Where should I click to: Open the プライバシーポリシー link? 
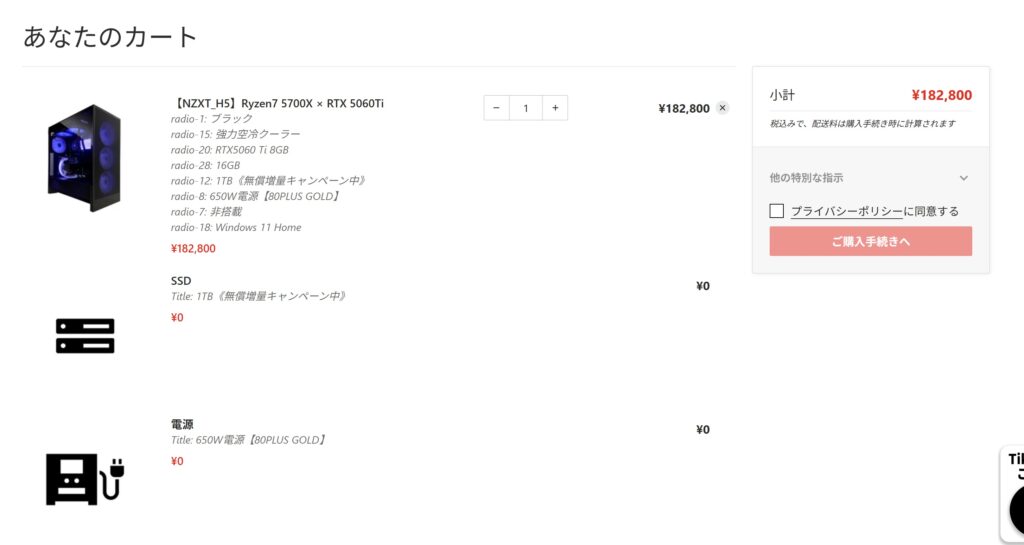click(847, 211)
